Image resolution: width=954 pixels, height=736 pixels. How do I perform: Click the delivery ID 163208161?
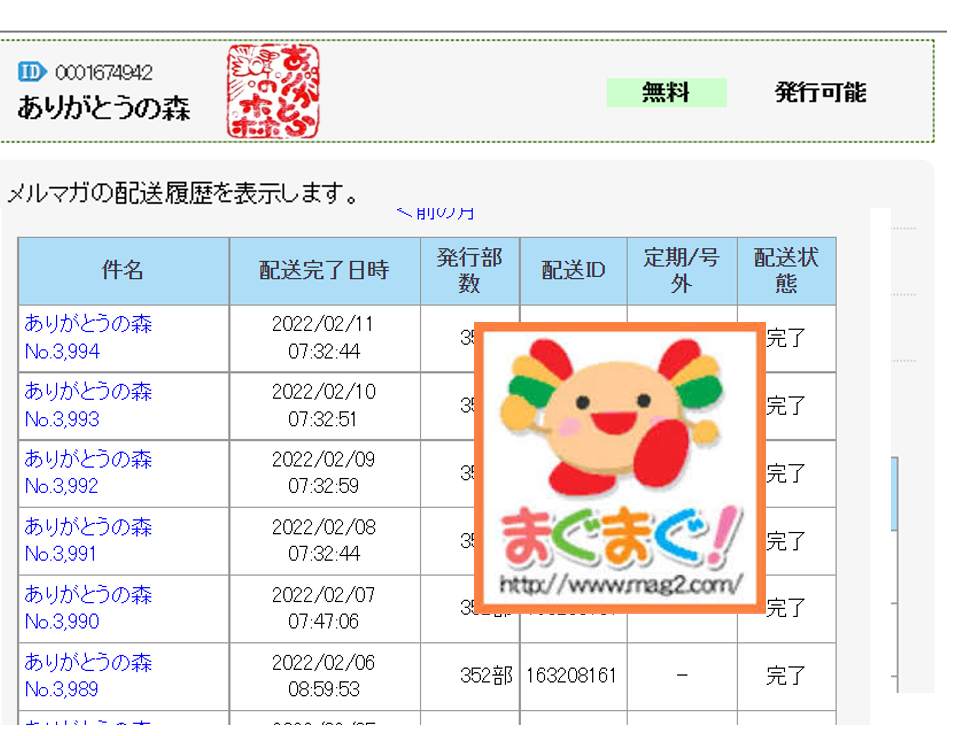(x=571, y=676)
